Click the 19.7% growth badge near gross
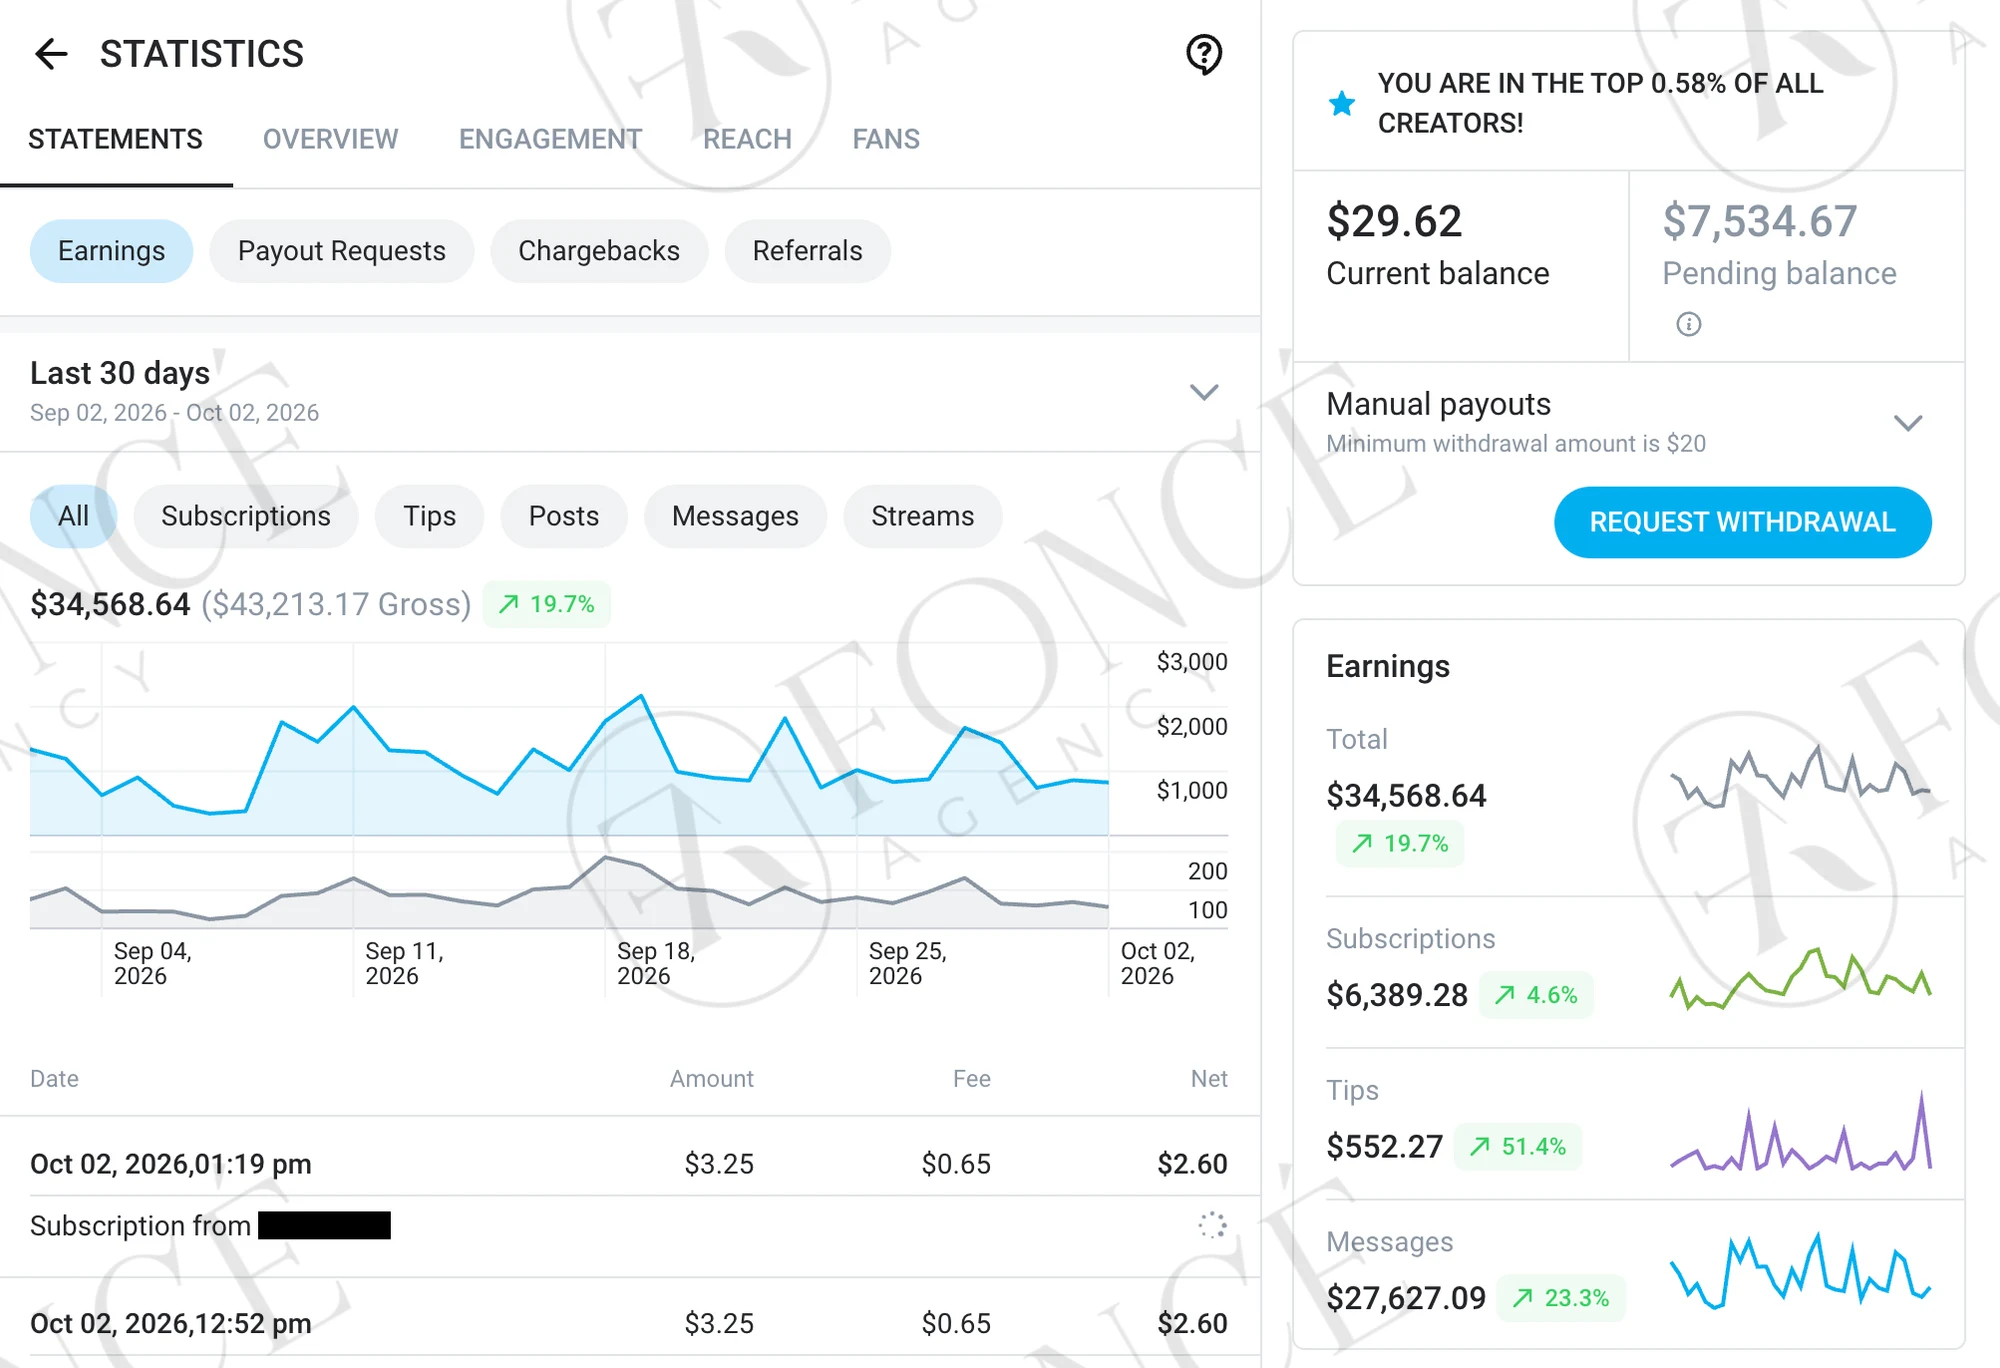 (547, 604)
